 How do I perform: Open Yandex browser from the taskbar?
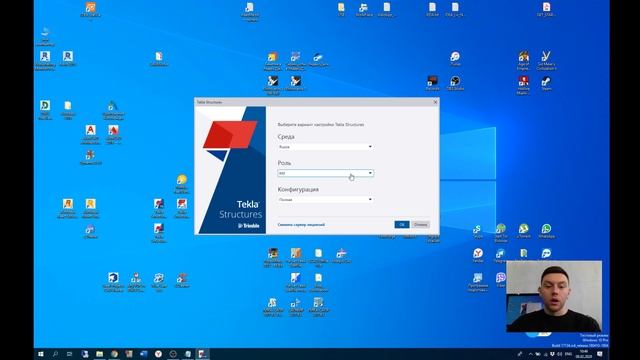(x=158, y=354)
